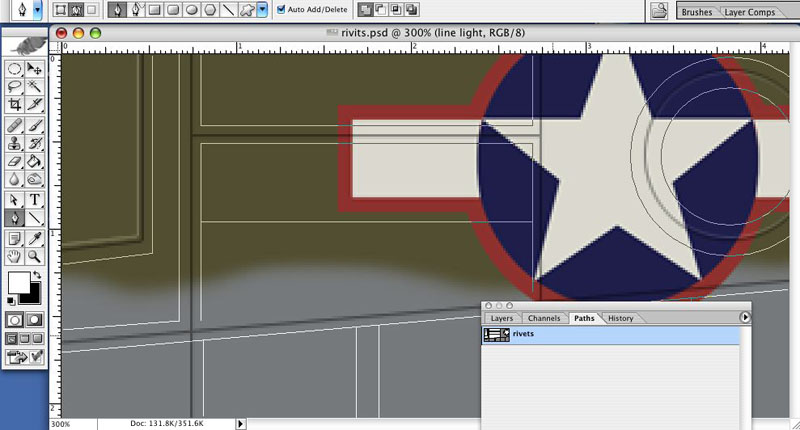Pick Rectangle shape tool in options bar
This screenshot has height=430, width=800.
(x=155, y=9)
